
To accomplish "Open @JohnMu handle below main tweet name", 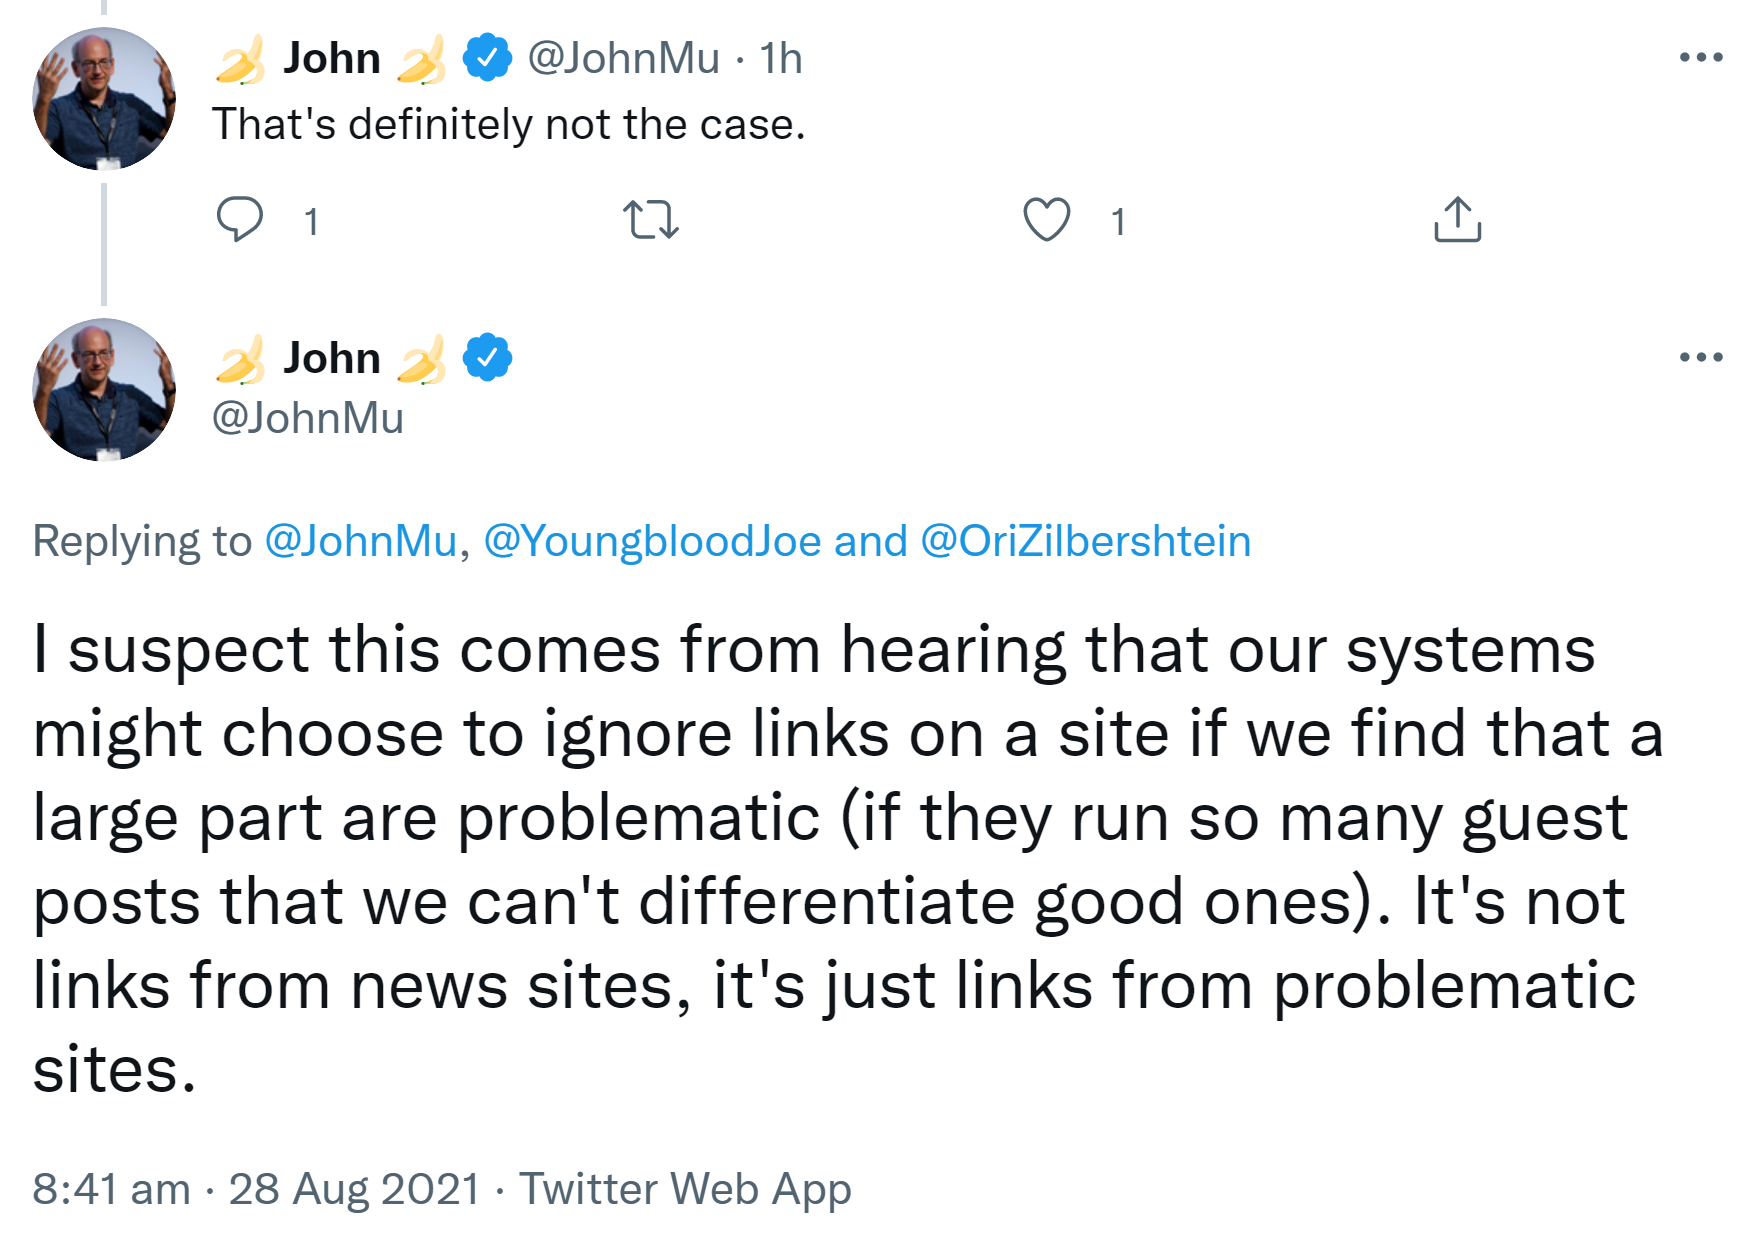I will tap(308, 418).
